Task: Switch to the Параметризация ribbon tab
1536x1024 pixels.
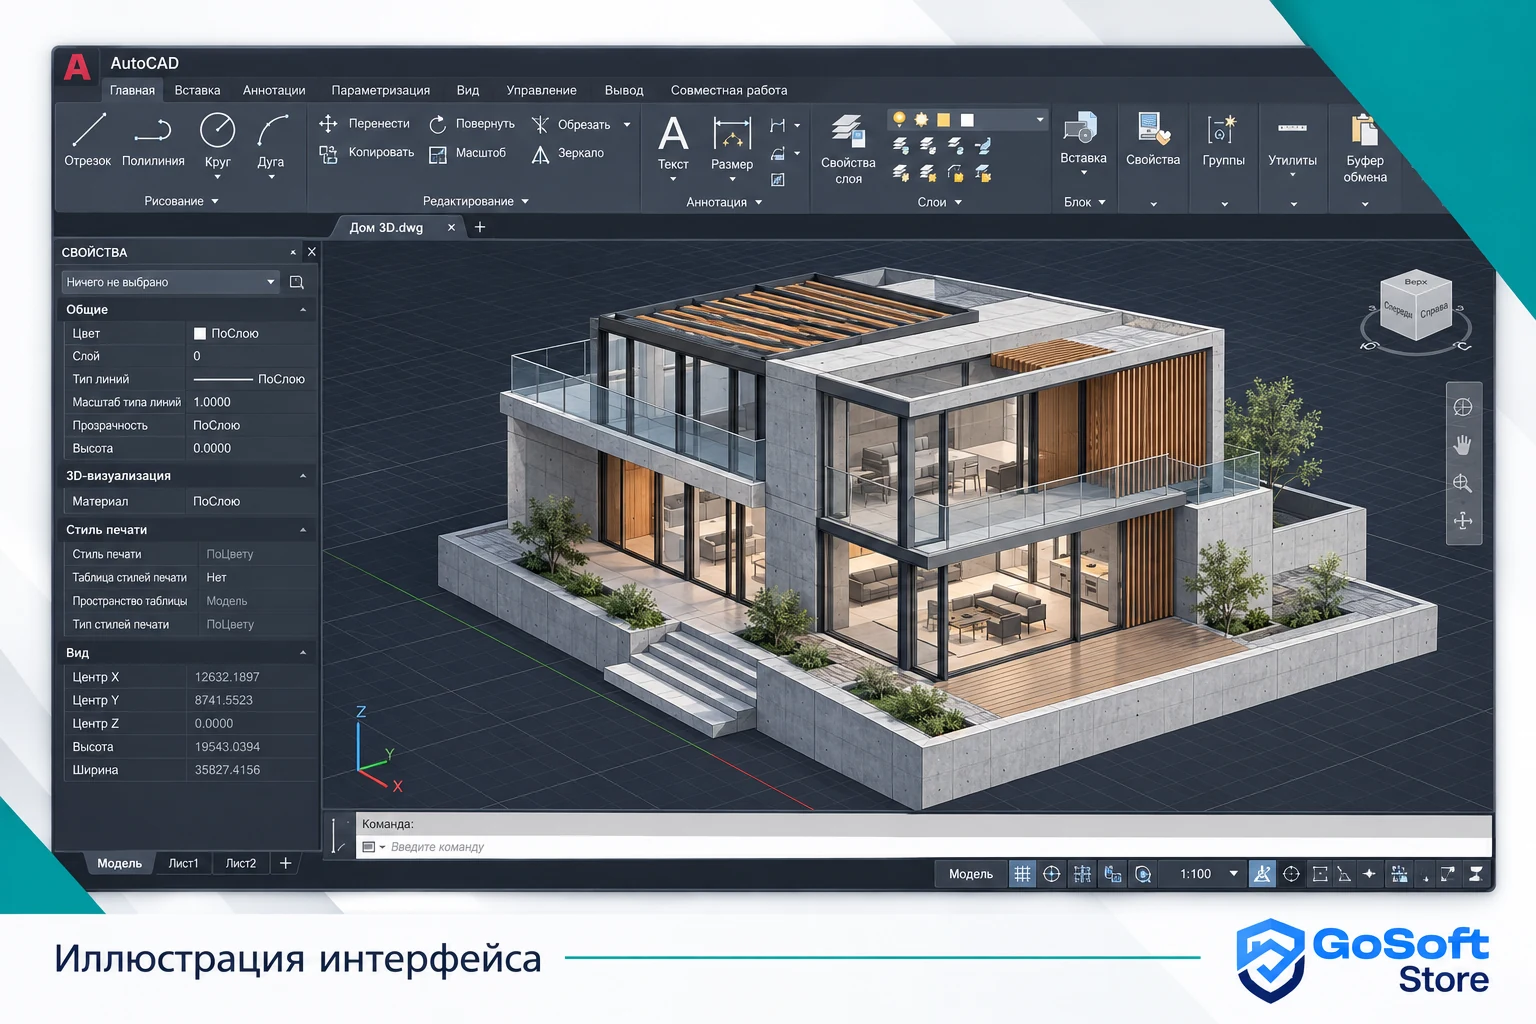Action: (x=381, y=90)
